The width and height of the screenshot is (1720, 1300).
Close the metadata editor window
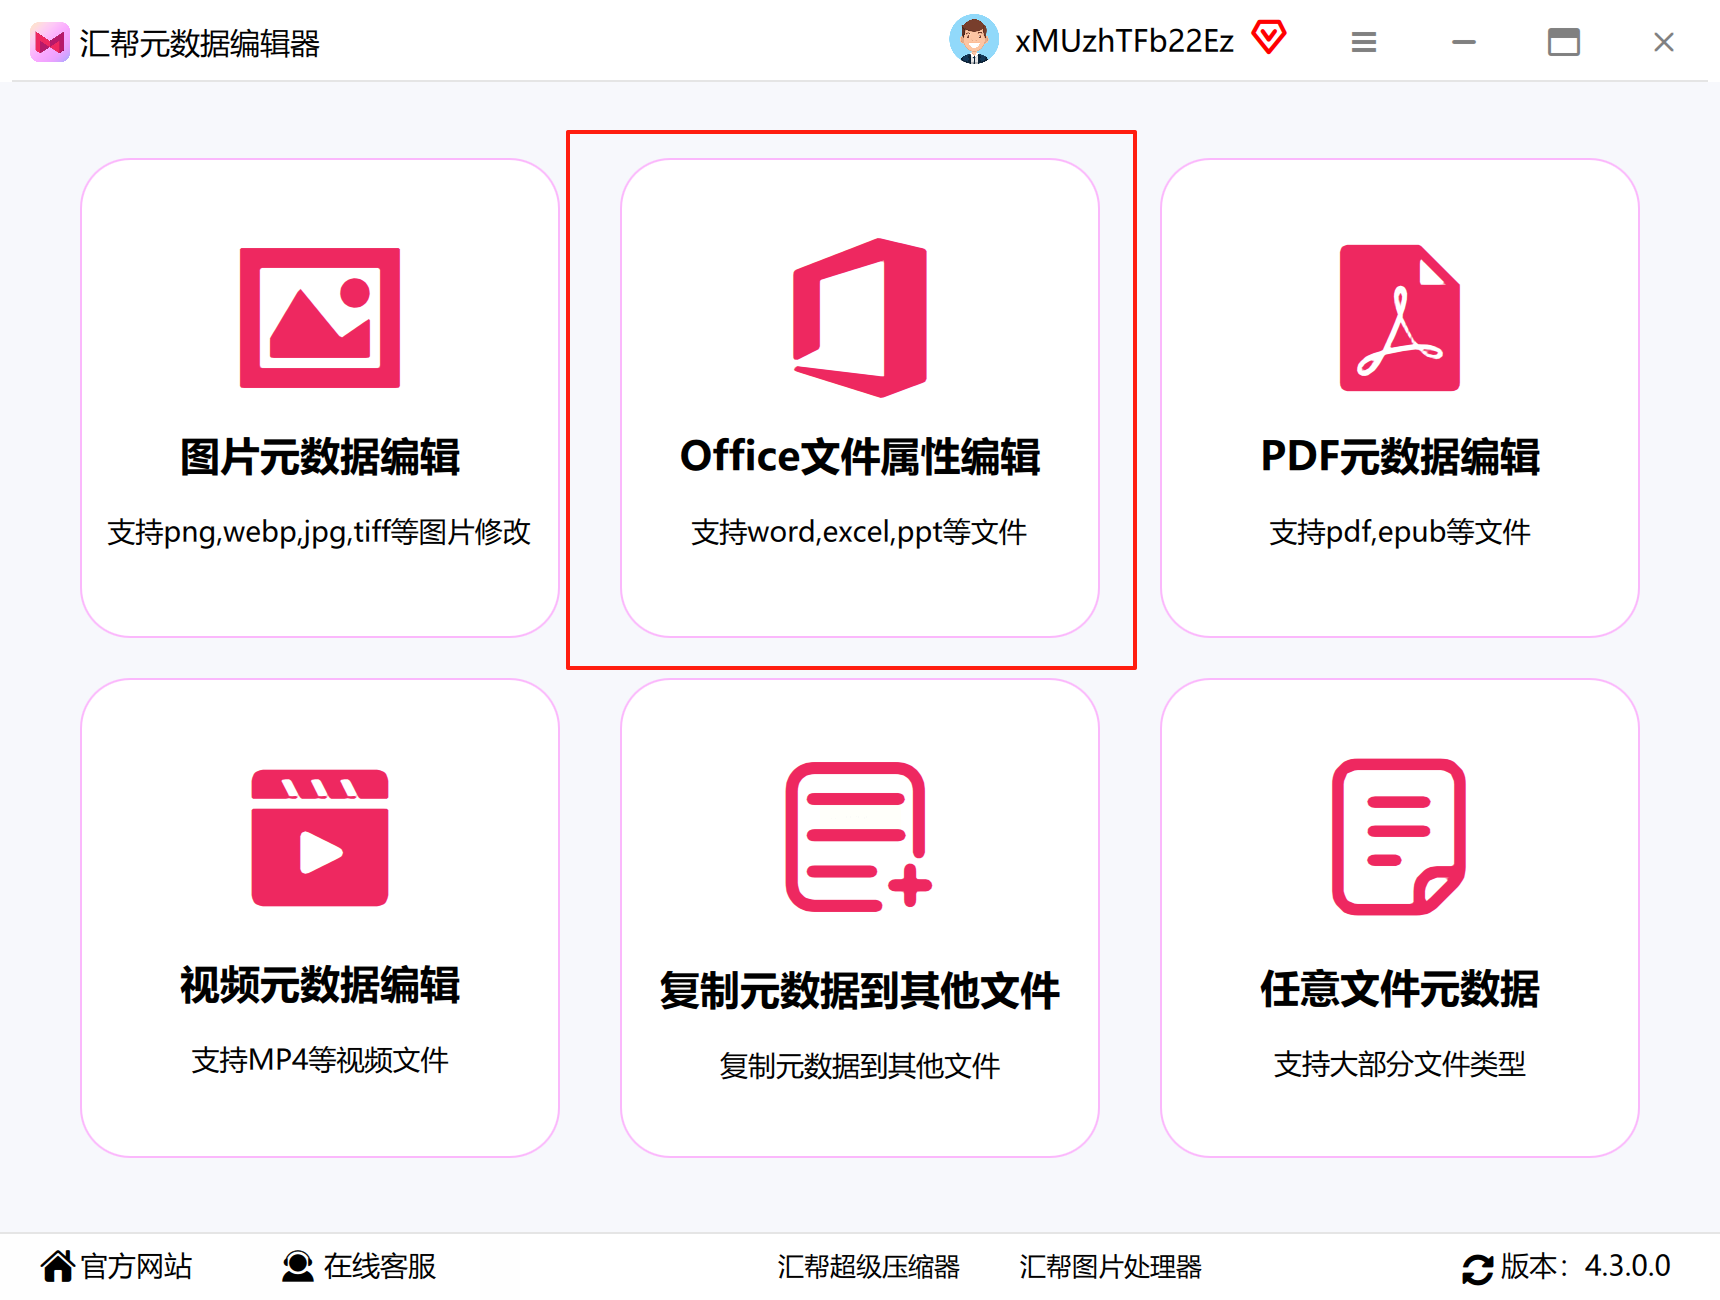coord(1664,42)
